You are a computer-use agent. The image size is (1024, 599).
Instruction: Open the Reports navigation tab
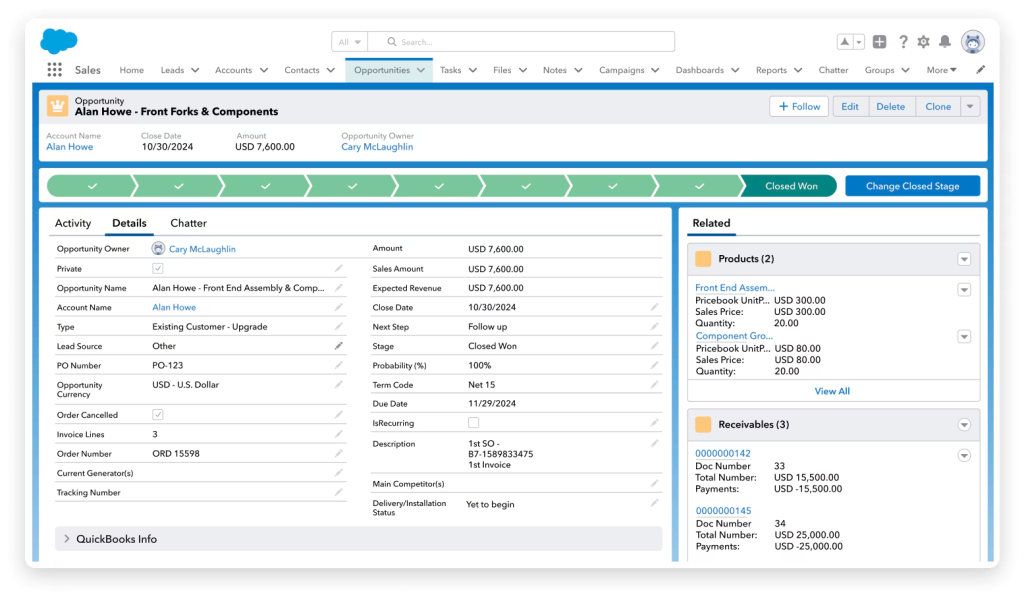tap(771, 70)
